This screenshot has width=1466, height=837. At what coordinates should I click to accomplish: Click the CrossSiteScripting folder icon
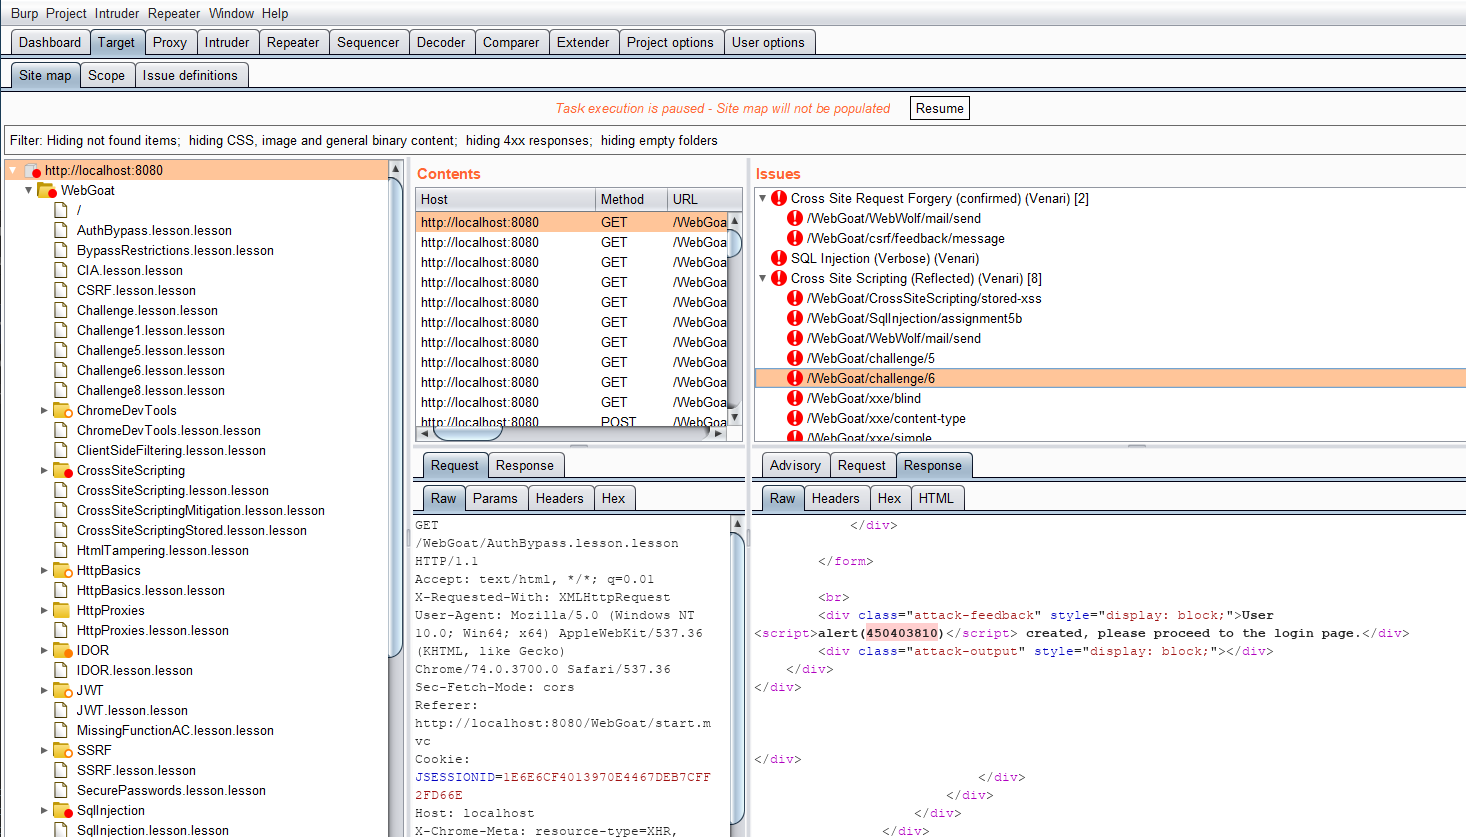point(62,470)
